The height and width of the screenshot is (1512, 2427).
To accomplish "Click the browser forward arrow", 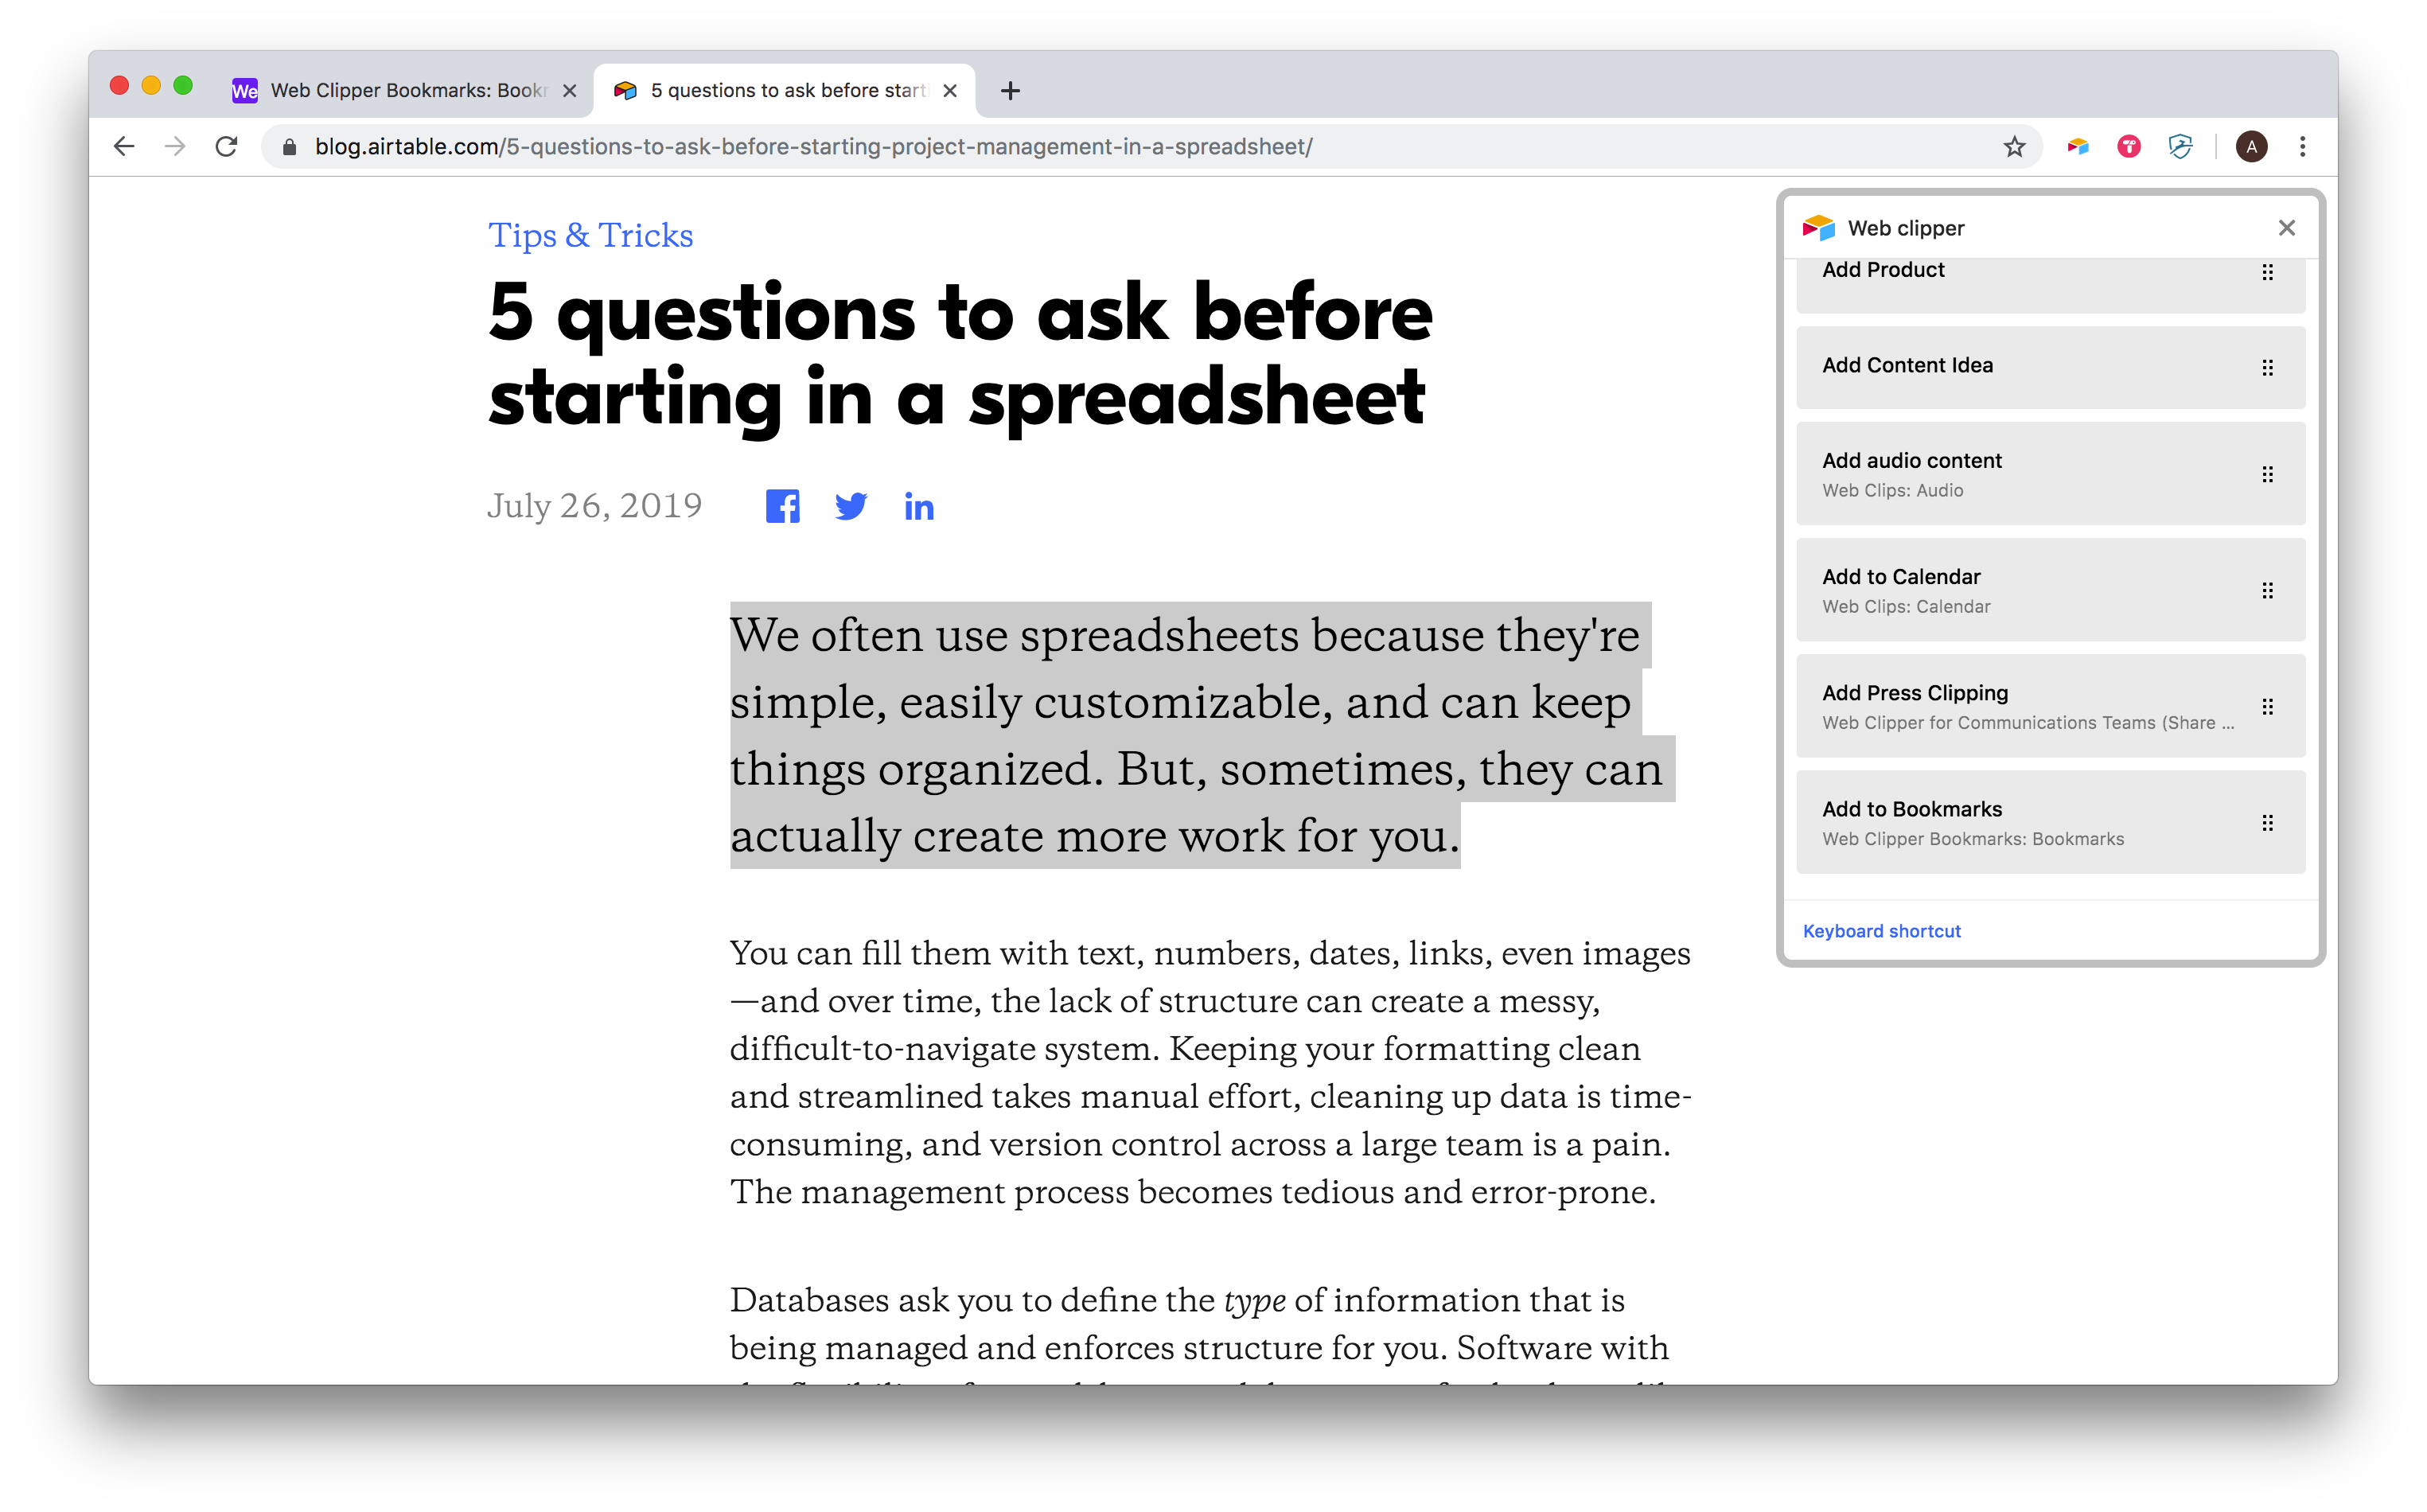I will (175, 147).
